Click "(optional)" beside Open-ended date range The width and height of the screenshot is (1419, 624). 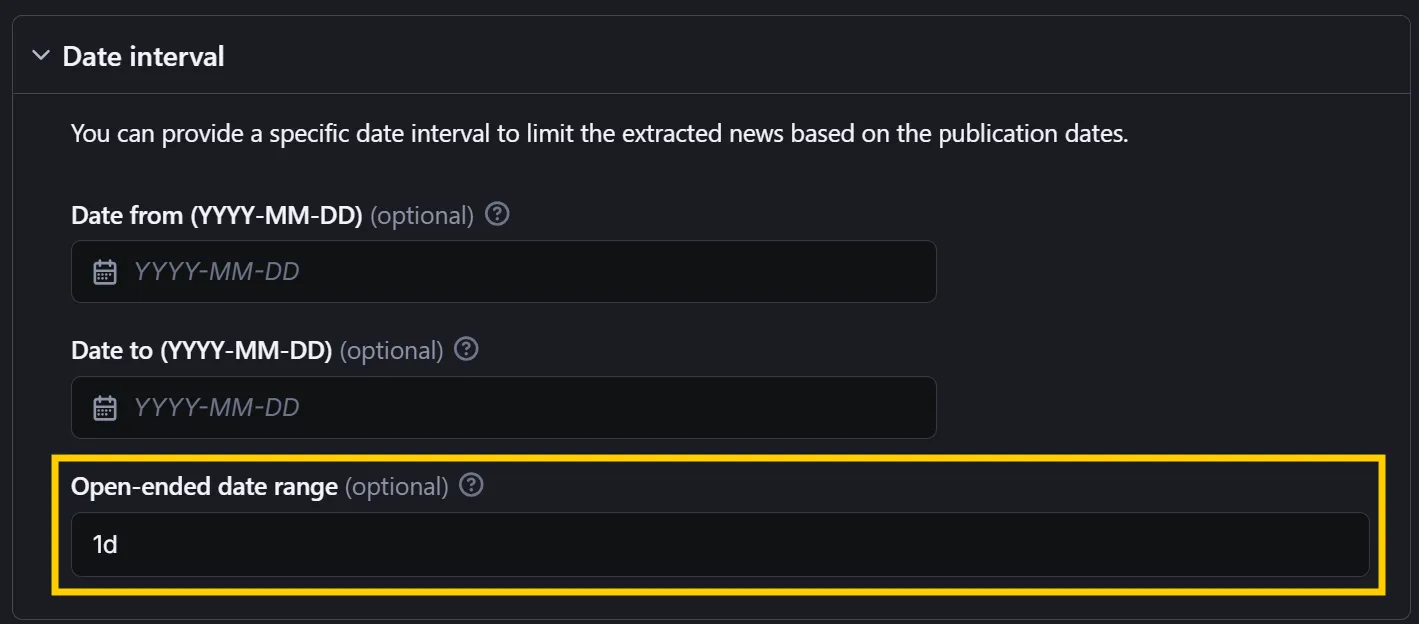[396, 487]
